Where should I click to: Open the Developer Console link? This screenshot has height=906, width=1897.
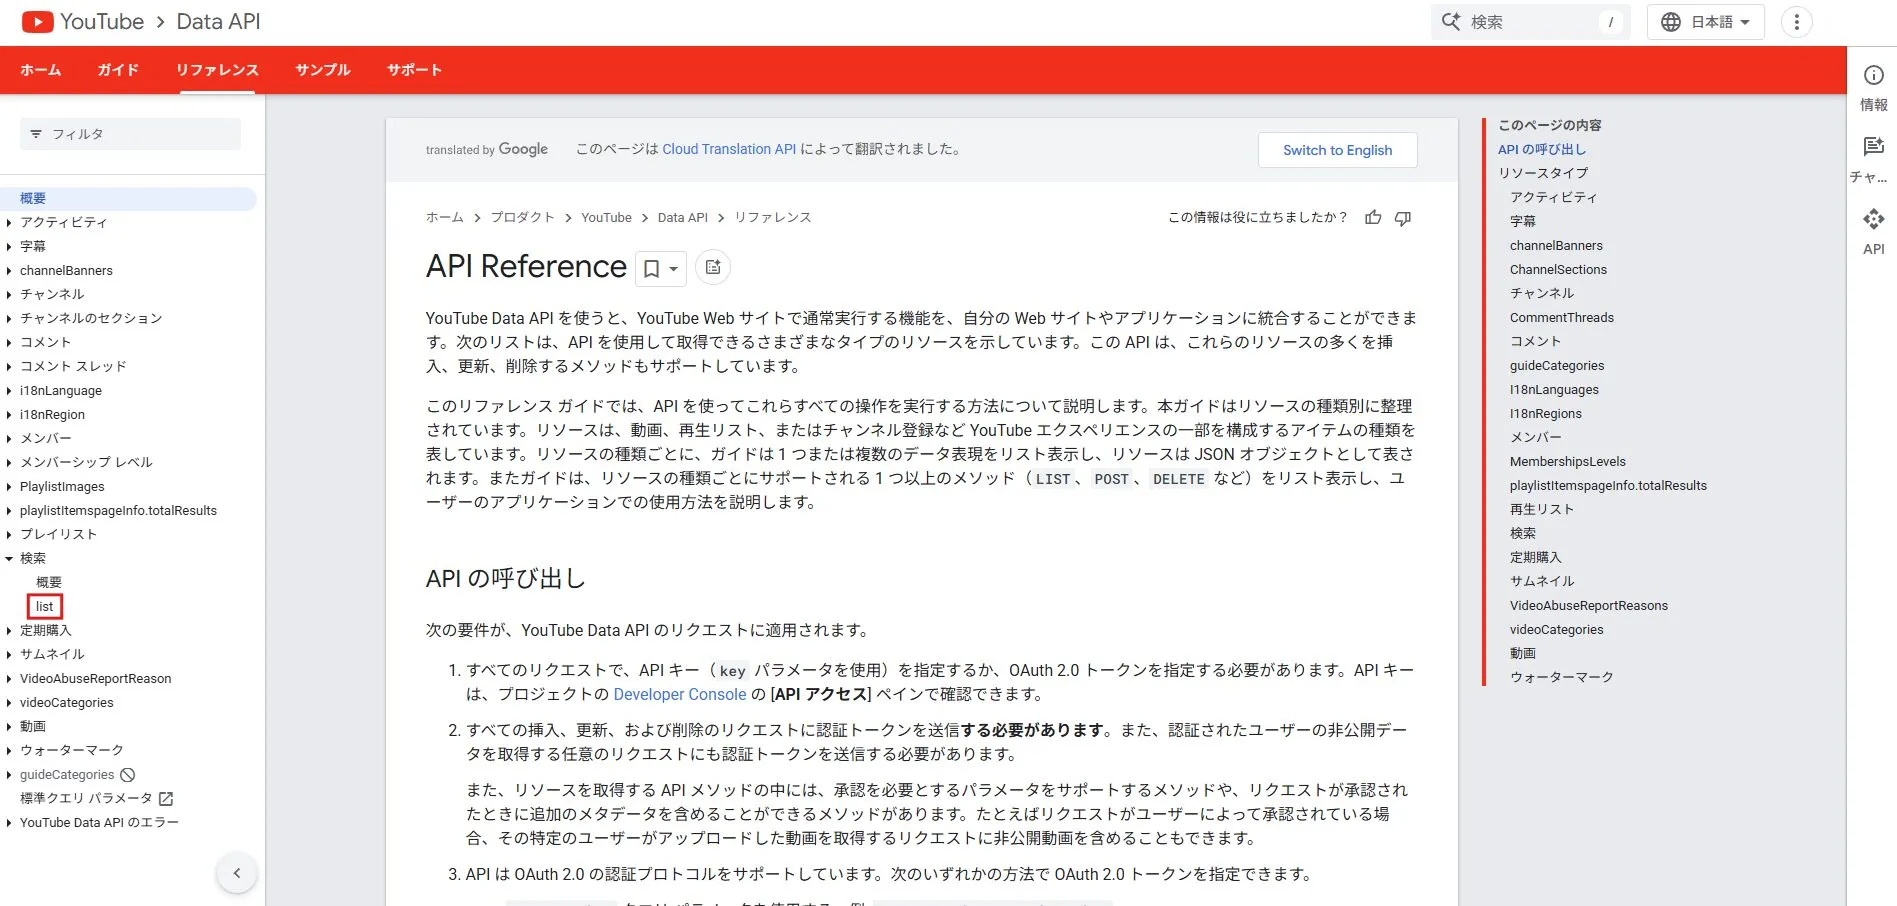coord(680,694)
